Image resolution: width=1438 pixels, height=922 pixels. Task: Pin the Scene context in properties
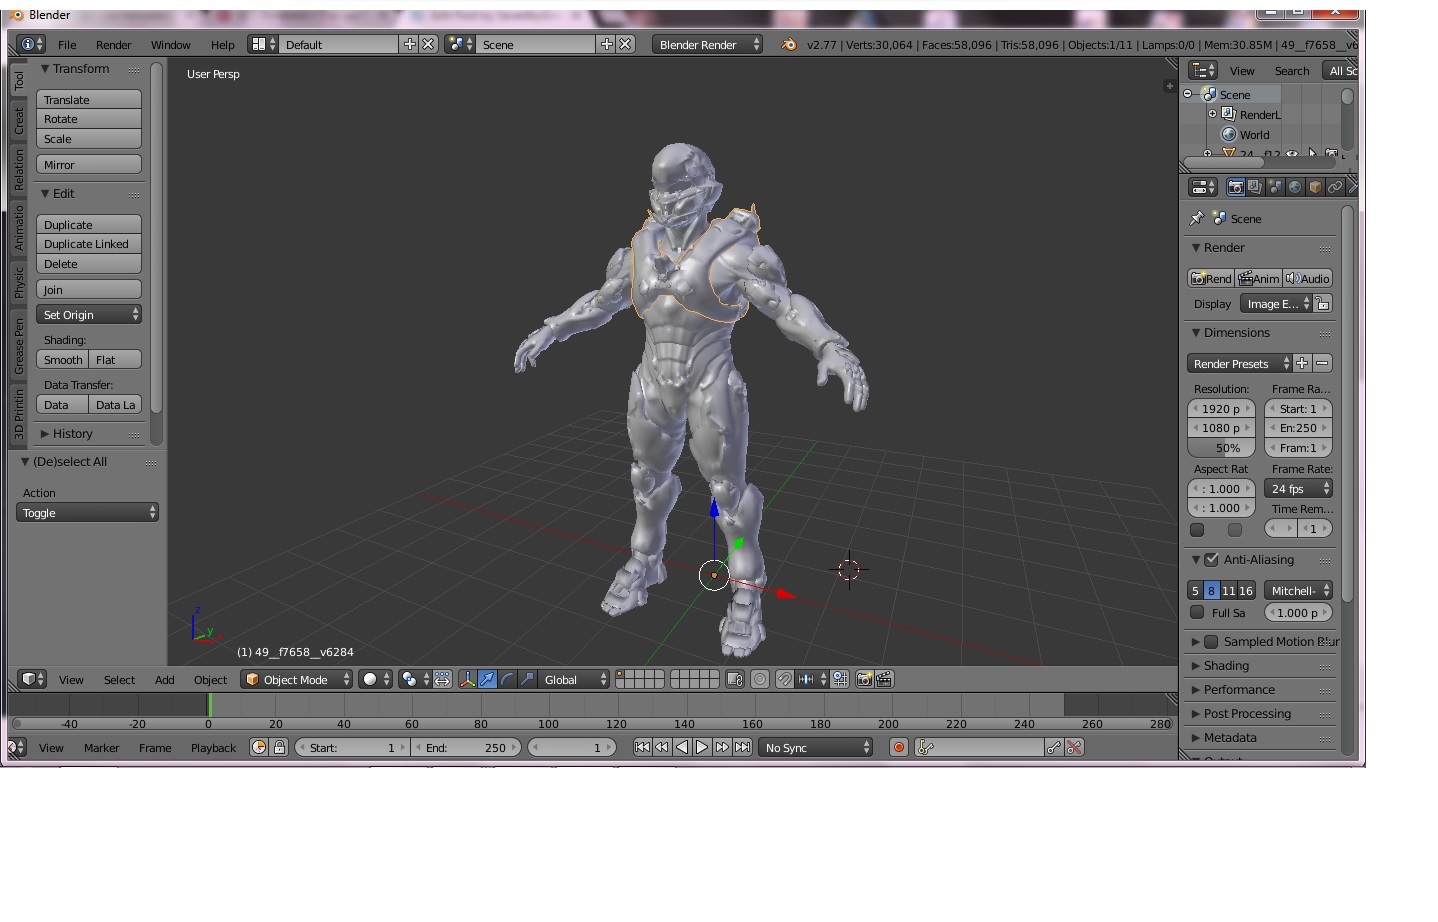pyautogui.click(x=1197, y=218)
